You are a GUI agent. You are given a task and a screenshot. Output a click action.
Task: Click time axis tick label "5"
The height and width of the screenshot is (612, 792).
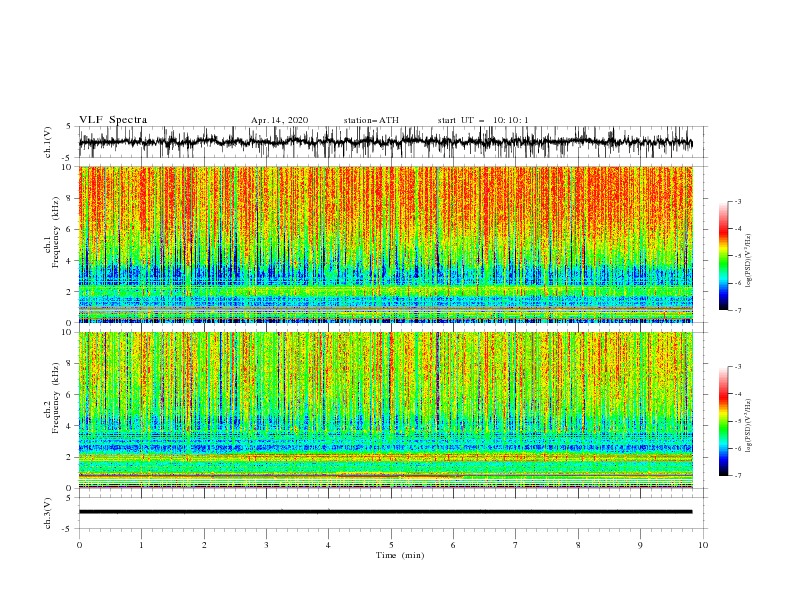pyautogui.click(x=391, y=545)
